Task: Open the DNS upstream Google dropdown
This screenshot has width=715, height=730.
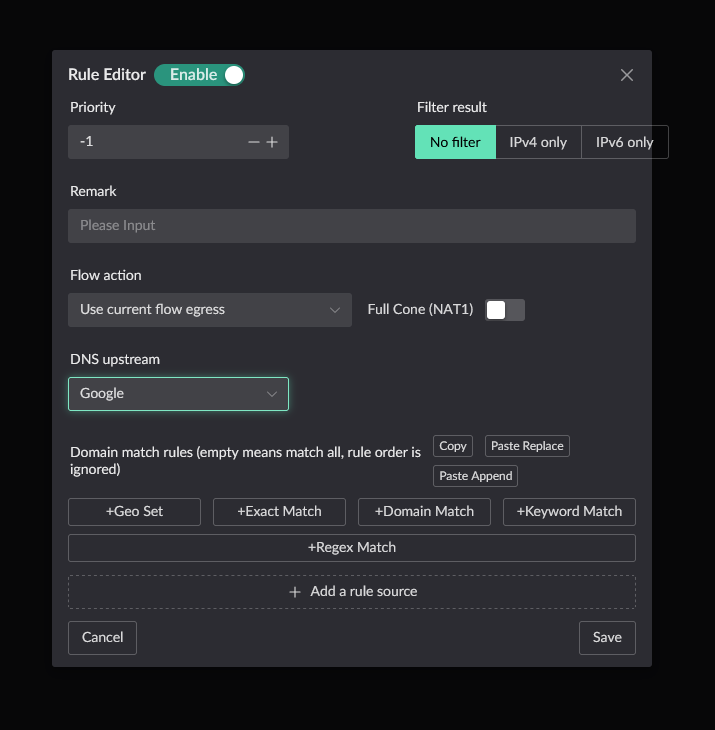Action: click(x=178, y=394)
